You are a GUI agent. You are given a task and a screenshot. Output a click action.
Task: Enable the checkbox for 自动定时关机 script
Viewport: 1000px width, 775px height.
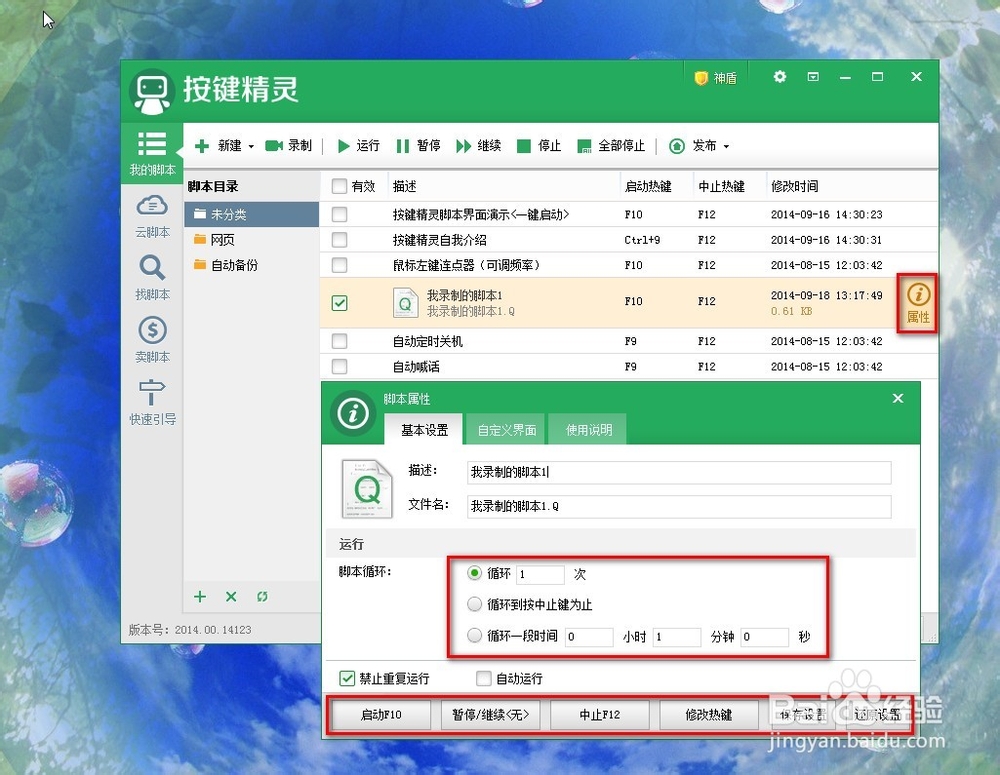[x=338, y=341]
